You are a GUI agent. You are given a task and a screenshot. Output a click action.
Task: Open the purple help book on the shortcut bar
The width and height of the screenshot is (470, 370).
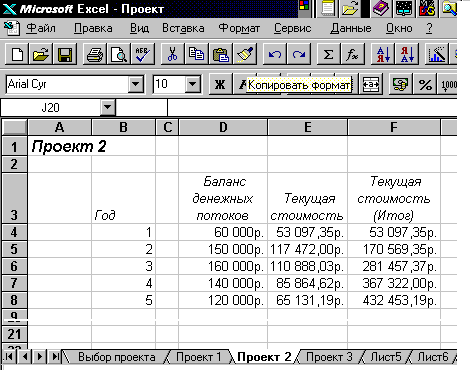point(380,8)
